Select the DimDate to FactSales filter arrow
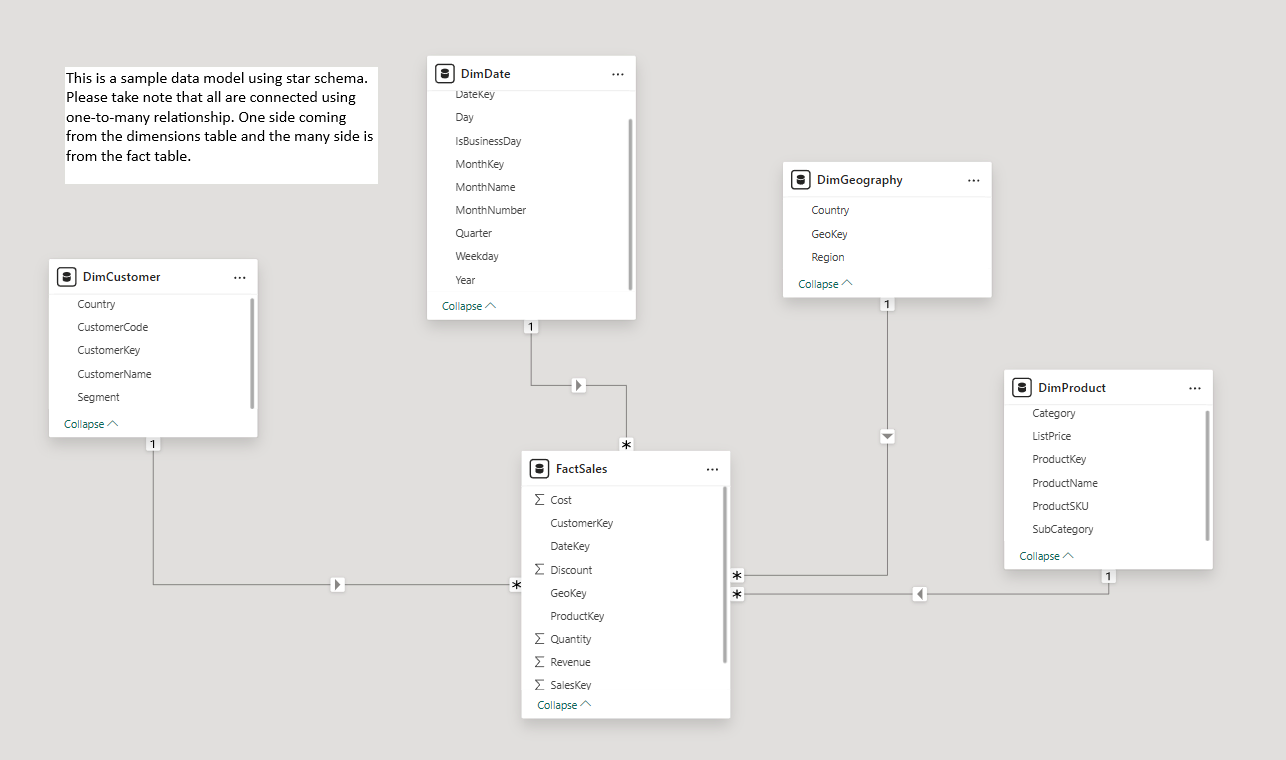Screen dimensions: 1286x760 pos(578,385)
